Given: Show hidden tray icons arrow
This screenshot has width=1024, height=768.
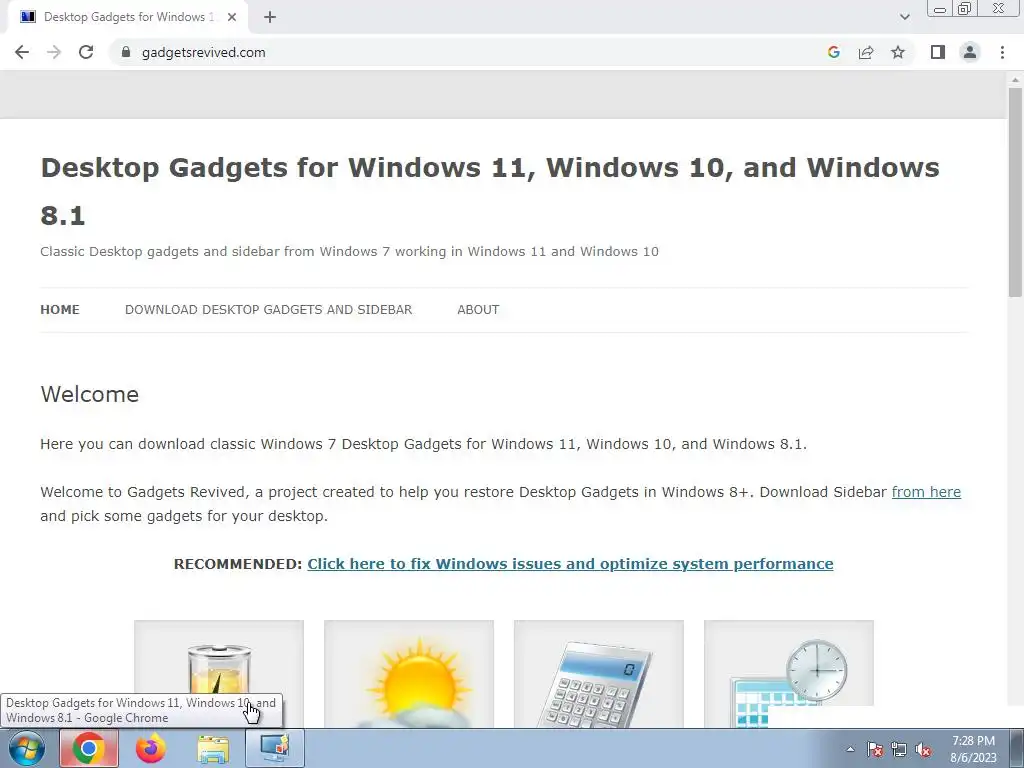Looking at the screenshot, I should pos(850,749).
